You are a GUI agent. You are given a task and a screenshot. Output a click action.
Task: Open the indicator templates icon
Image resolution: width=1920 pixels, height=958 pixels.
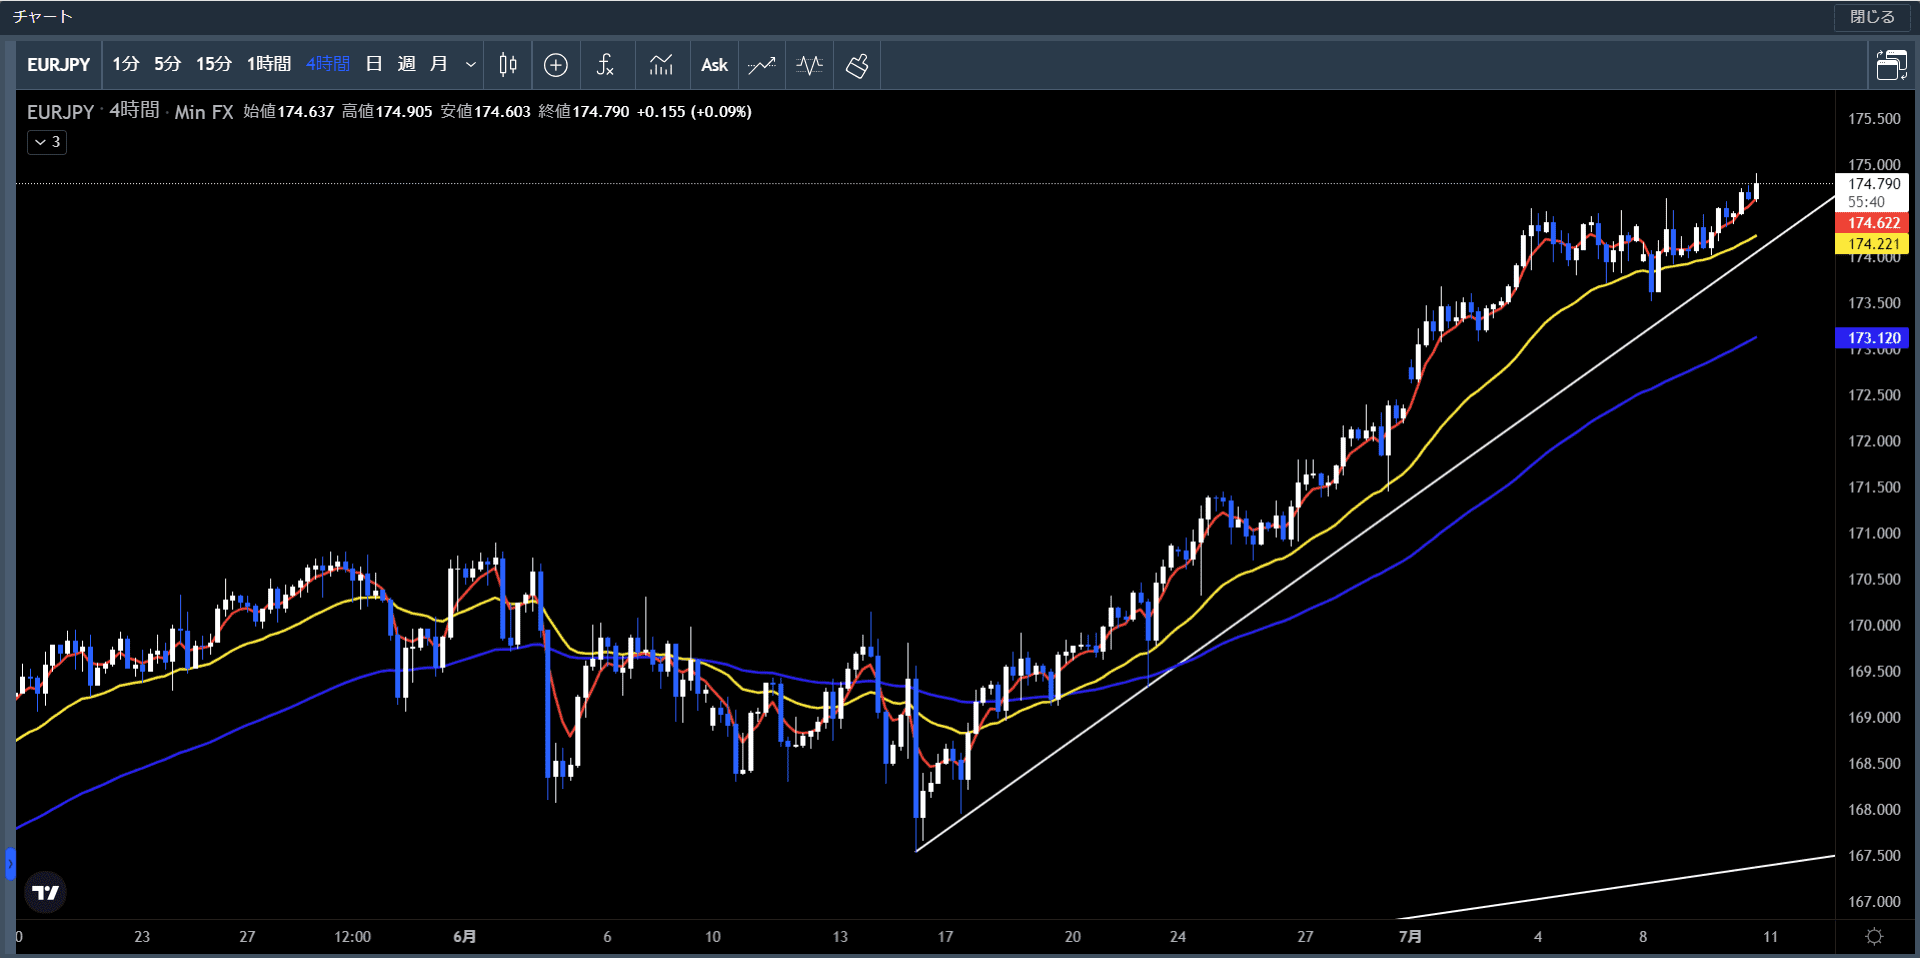(661, 65)
